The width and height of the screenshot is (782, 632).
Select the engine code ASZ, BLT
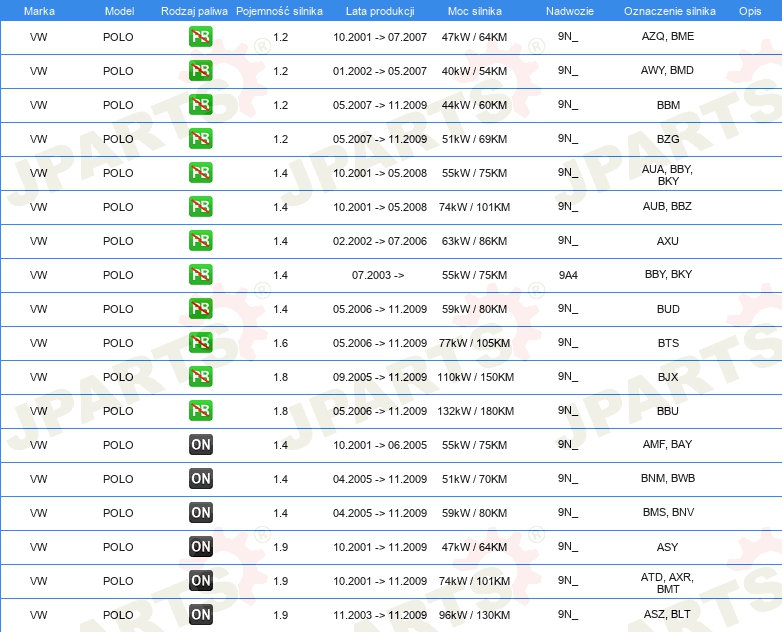pos(667,614)
